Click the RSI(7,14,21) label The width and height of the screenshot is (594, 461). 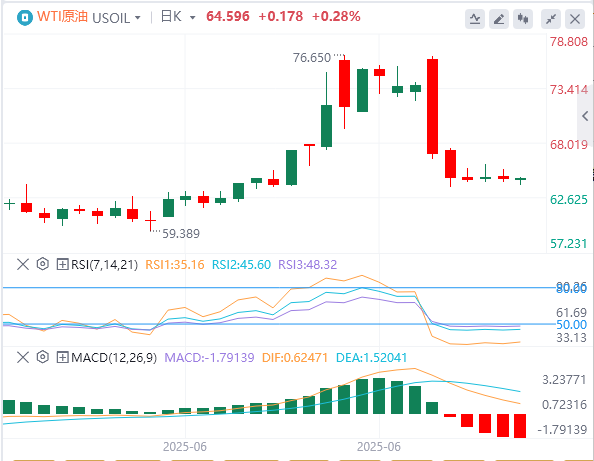(x=105, y=264)
